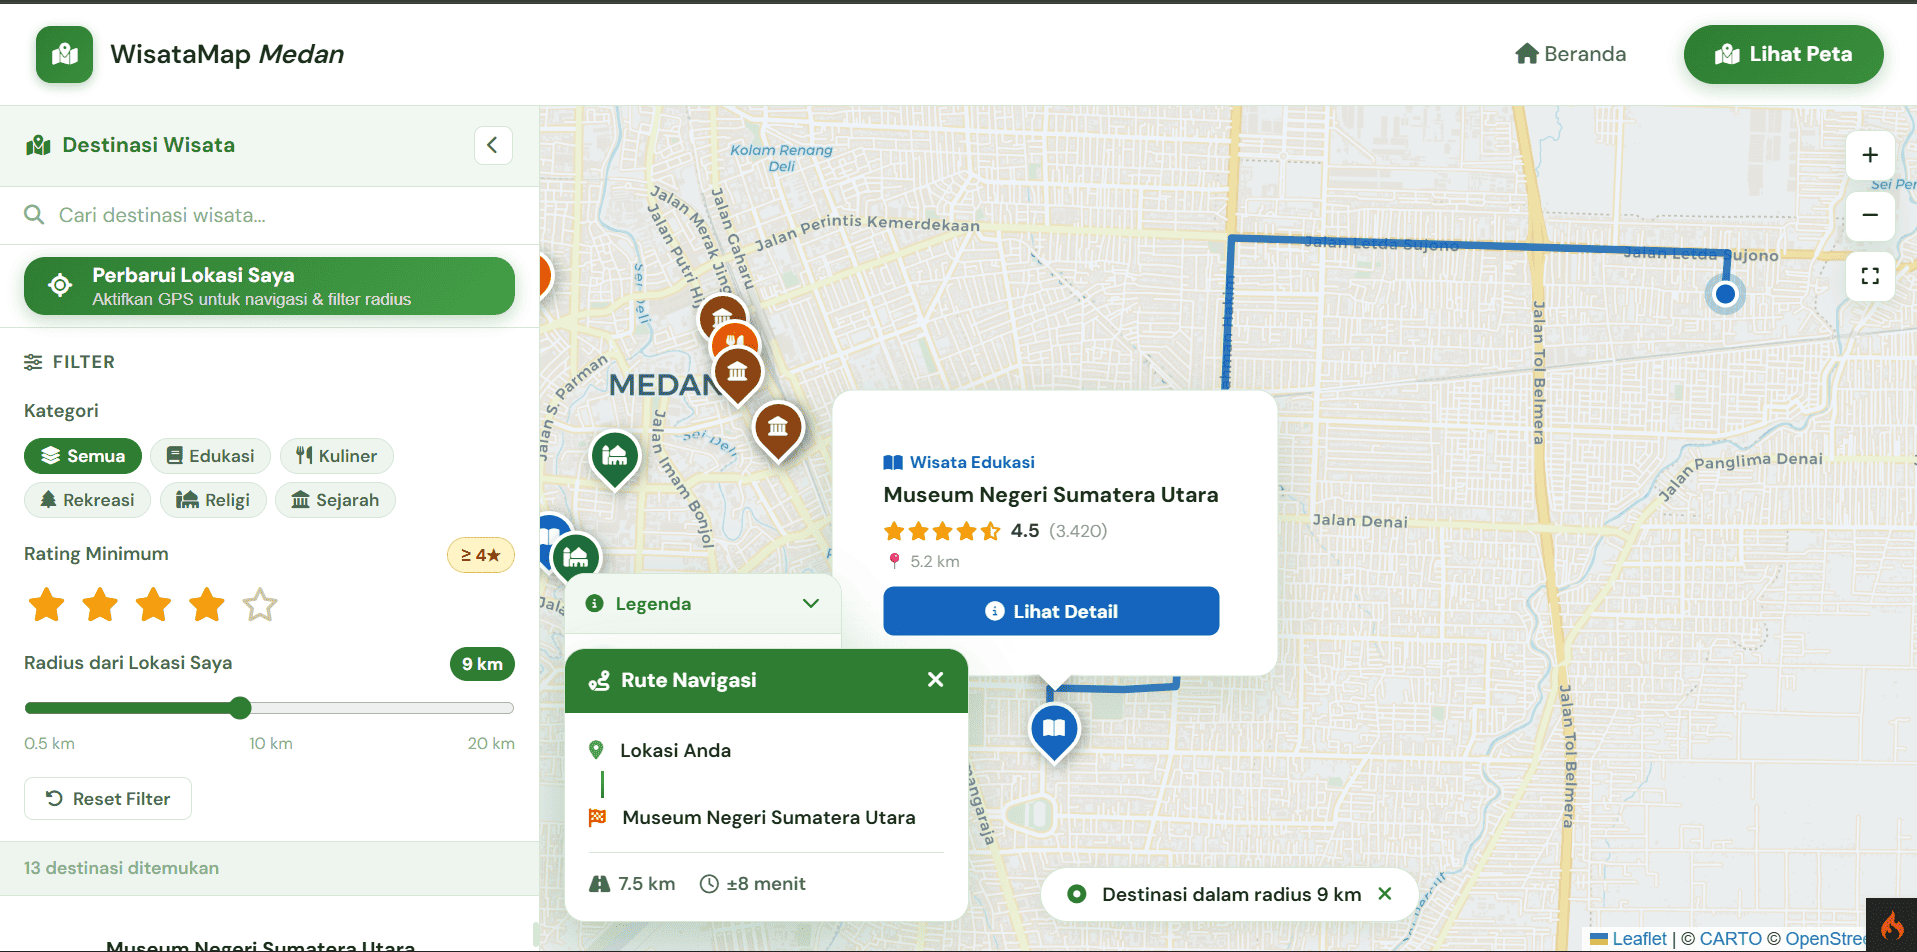The width and height of the screenshot is (1917, 952).
Task: Toggle fullscreen map view
Action: click(1870, 276)
